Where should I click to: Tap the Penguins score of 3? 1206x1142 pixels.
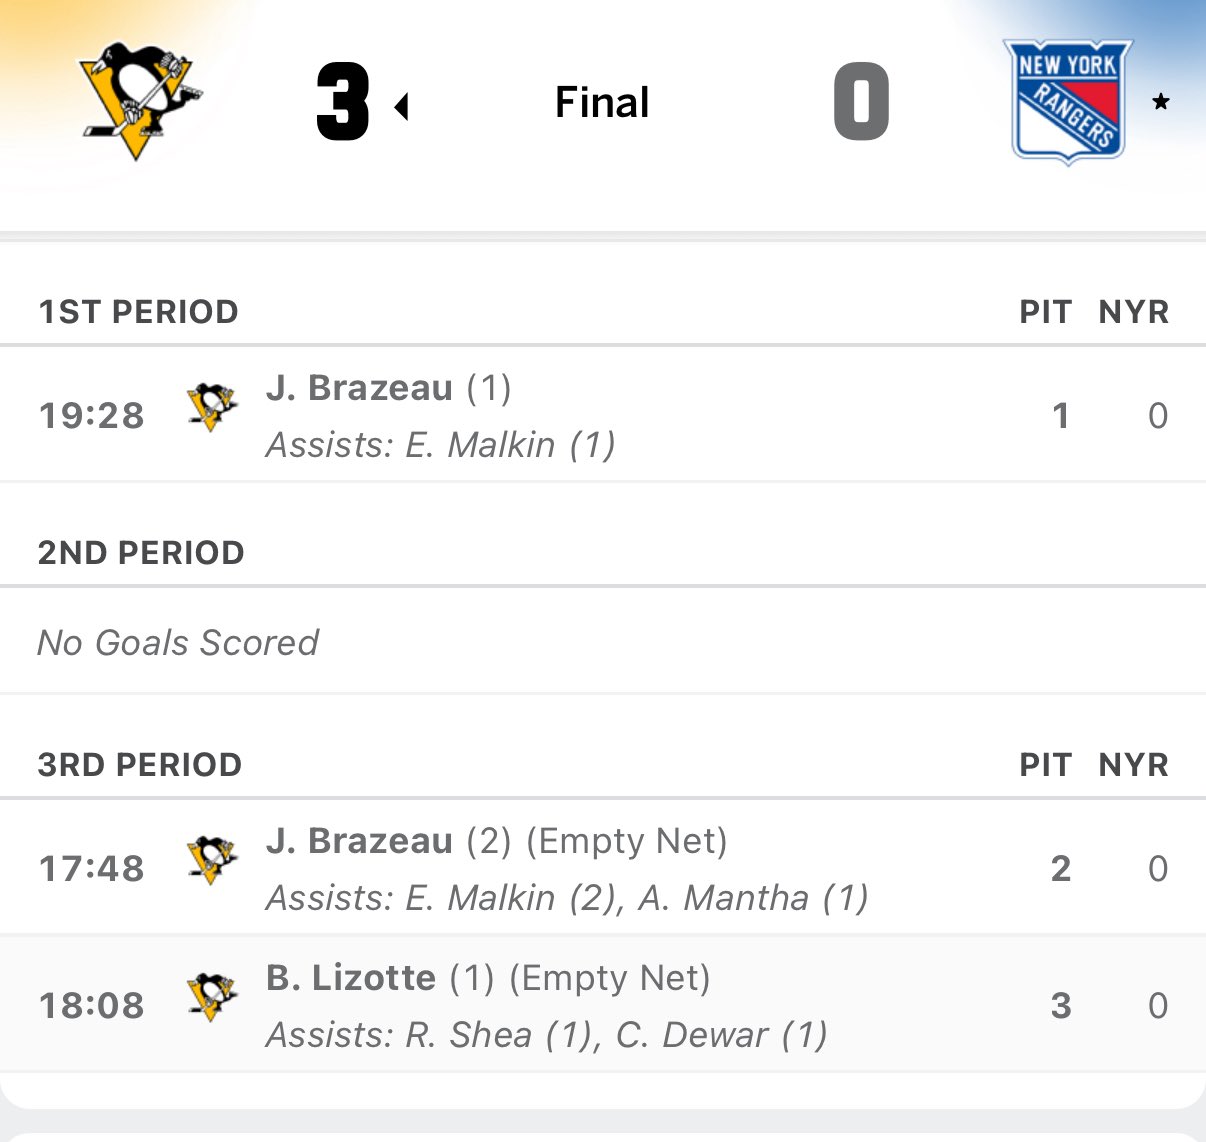click(x=343, y=102)
